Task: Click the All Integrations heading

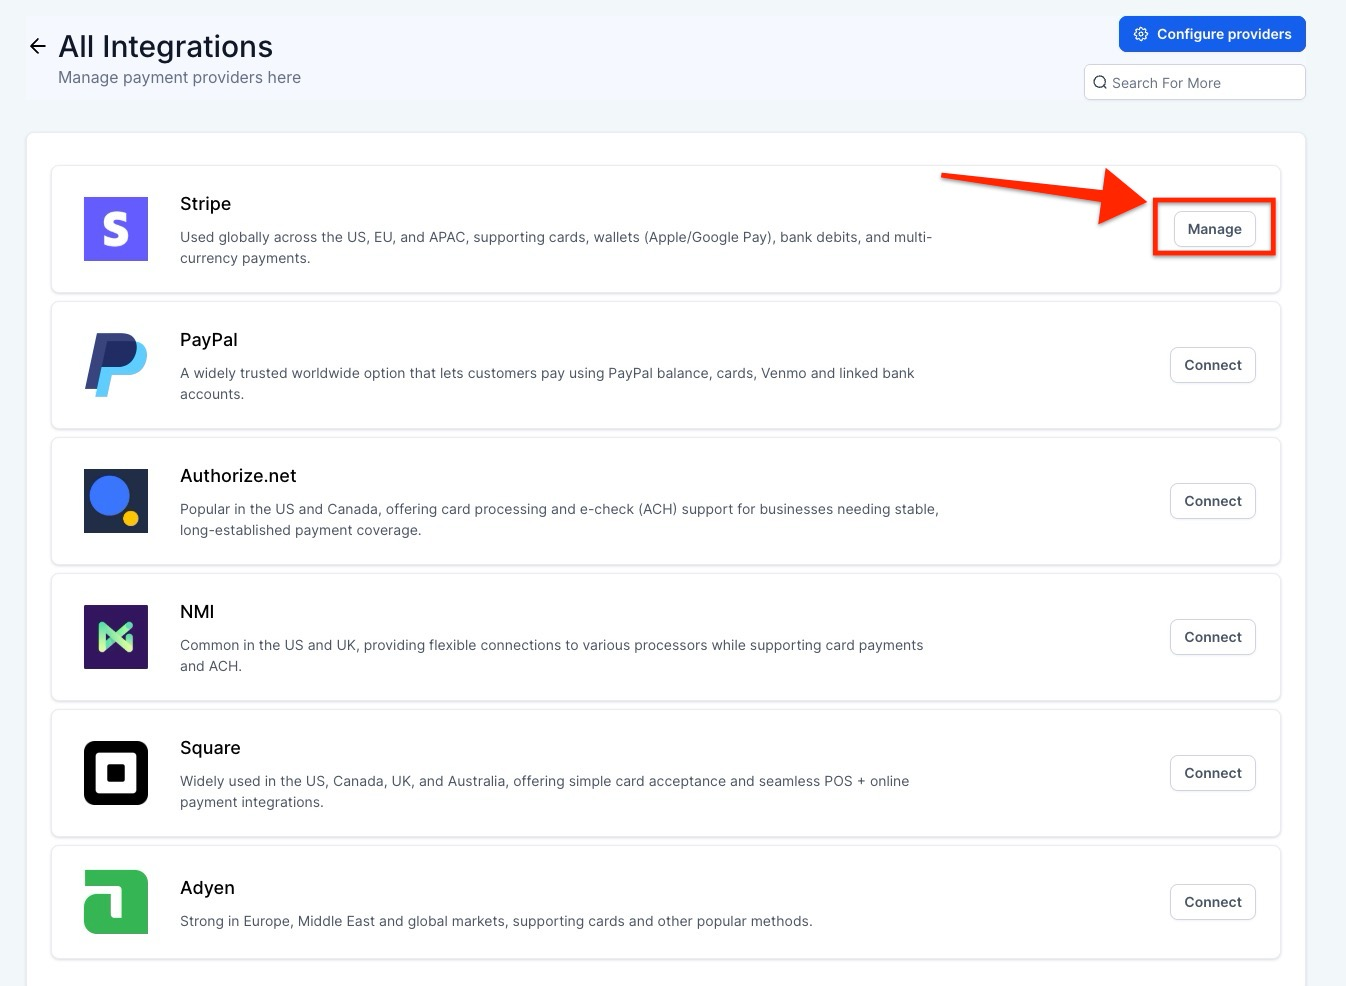Action: (x=165, y=46)
